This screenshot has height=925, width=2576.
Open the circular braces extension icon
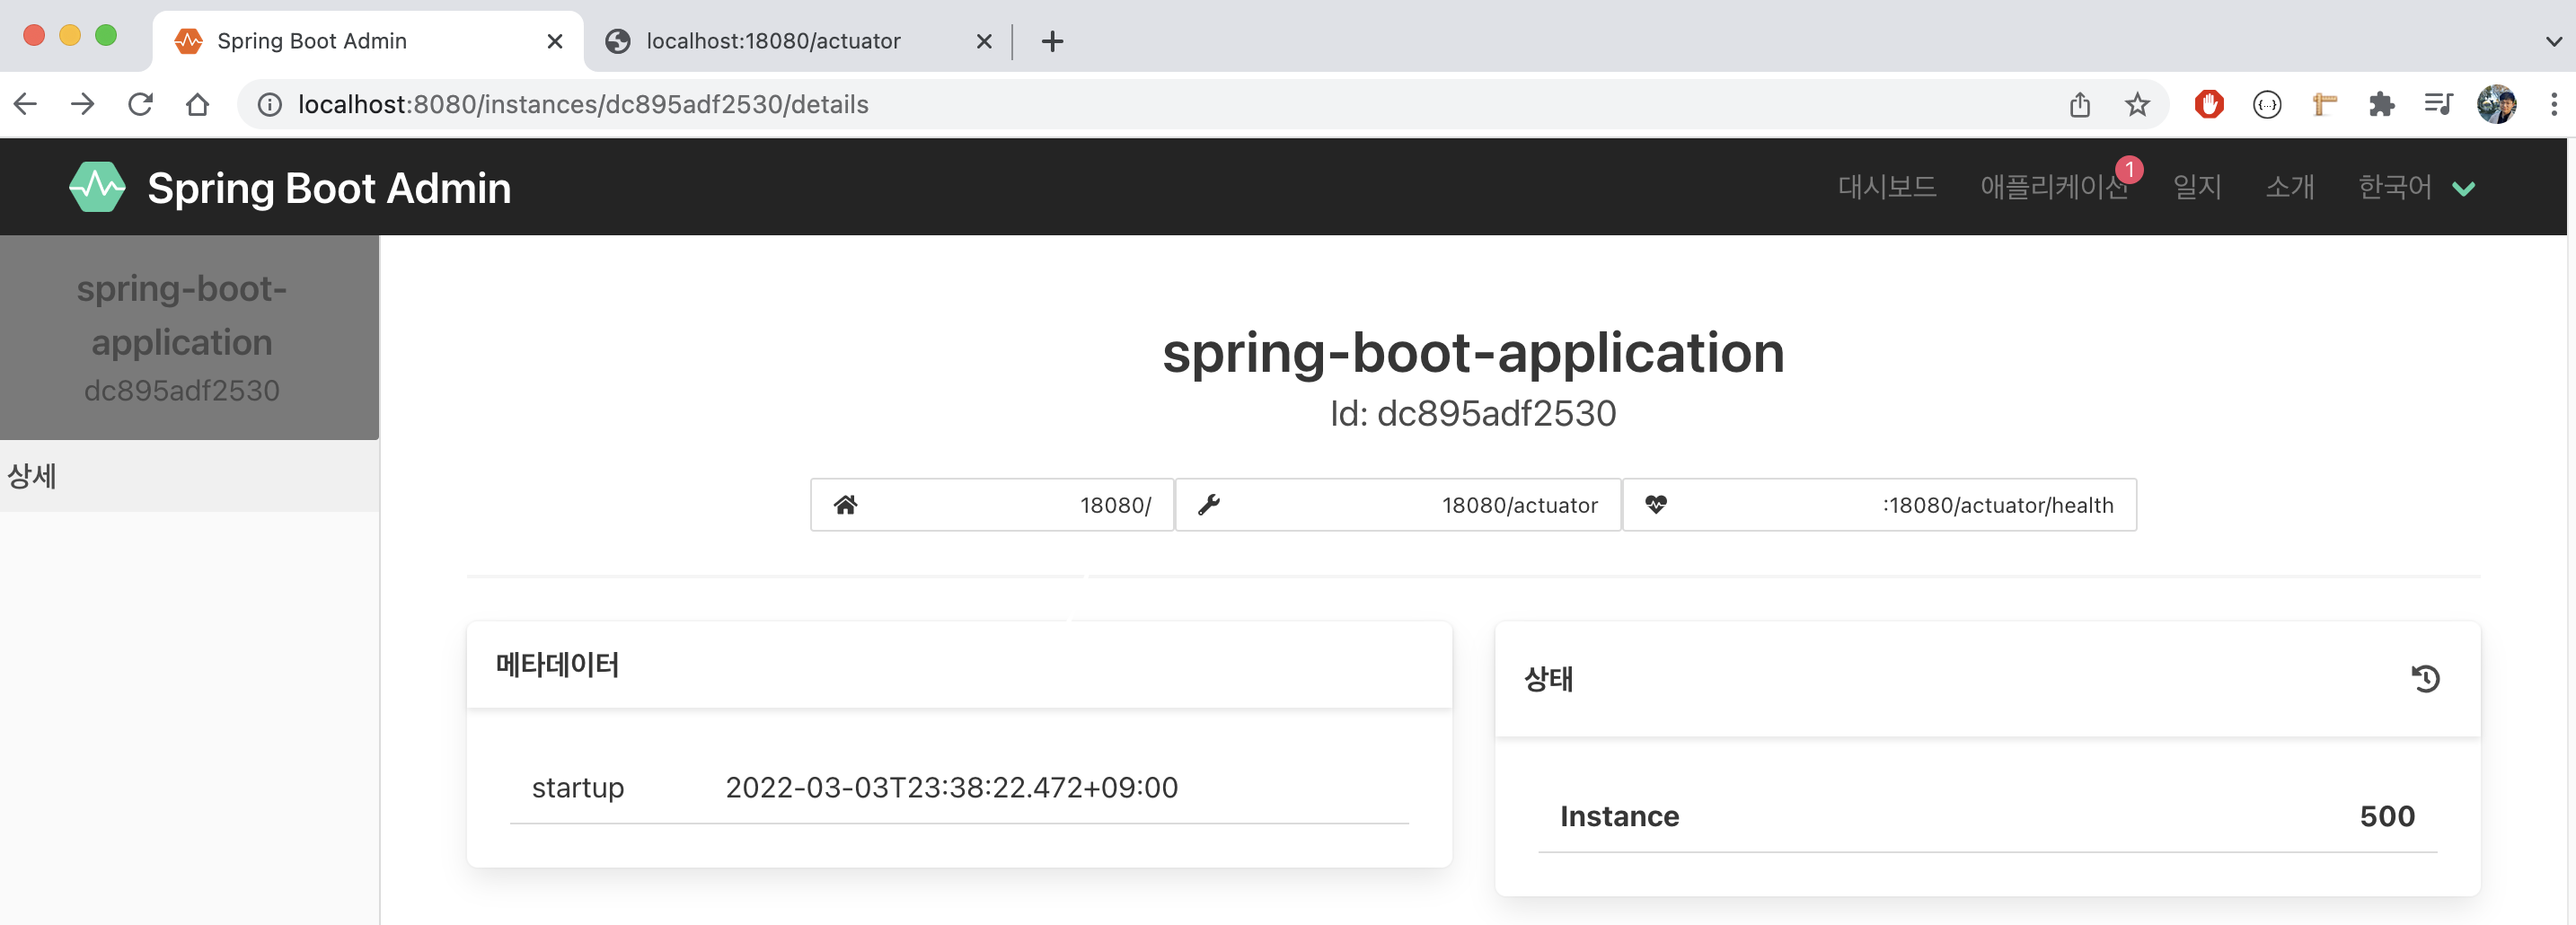pyautogui.click(x=2267, y=104)
